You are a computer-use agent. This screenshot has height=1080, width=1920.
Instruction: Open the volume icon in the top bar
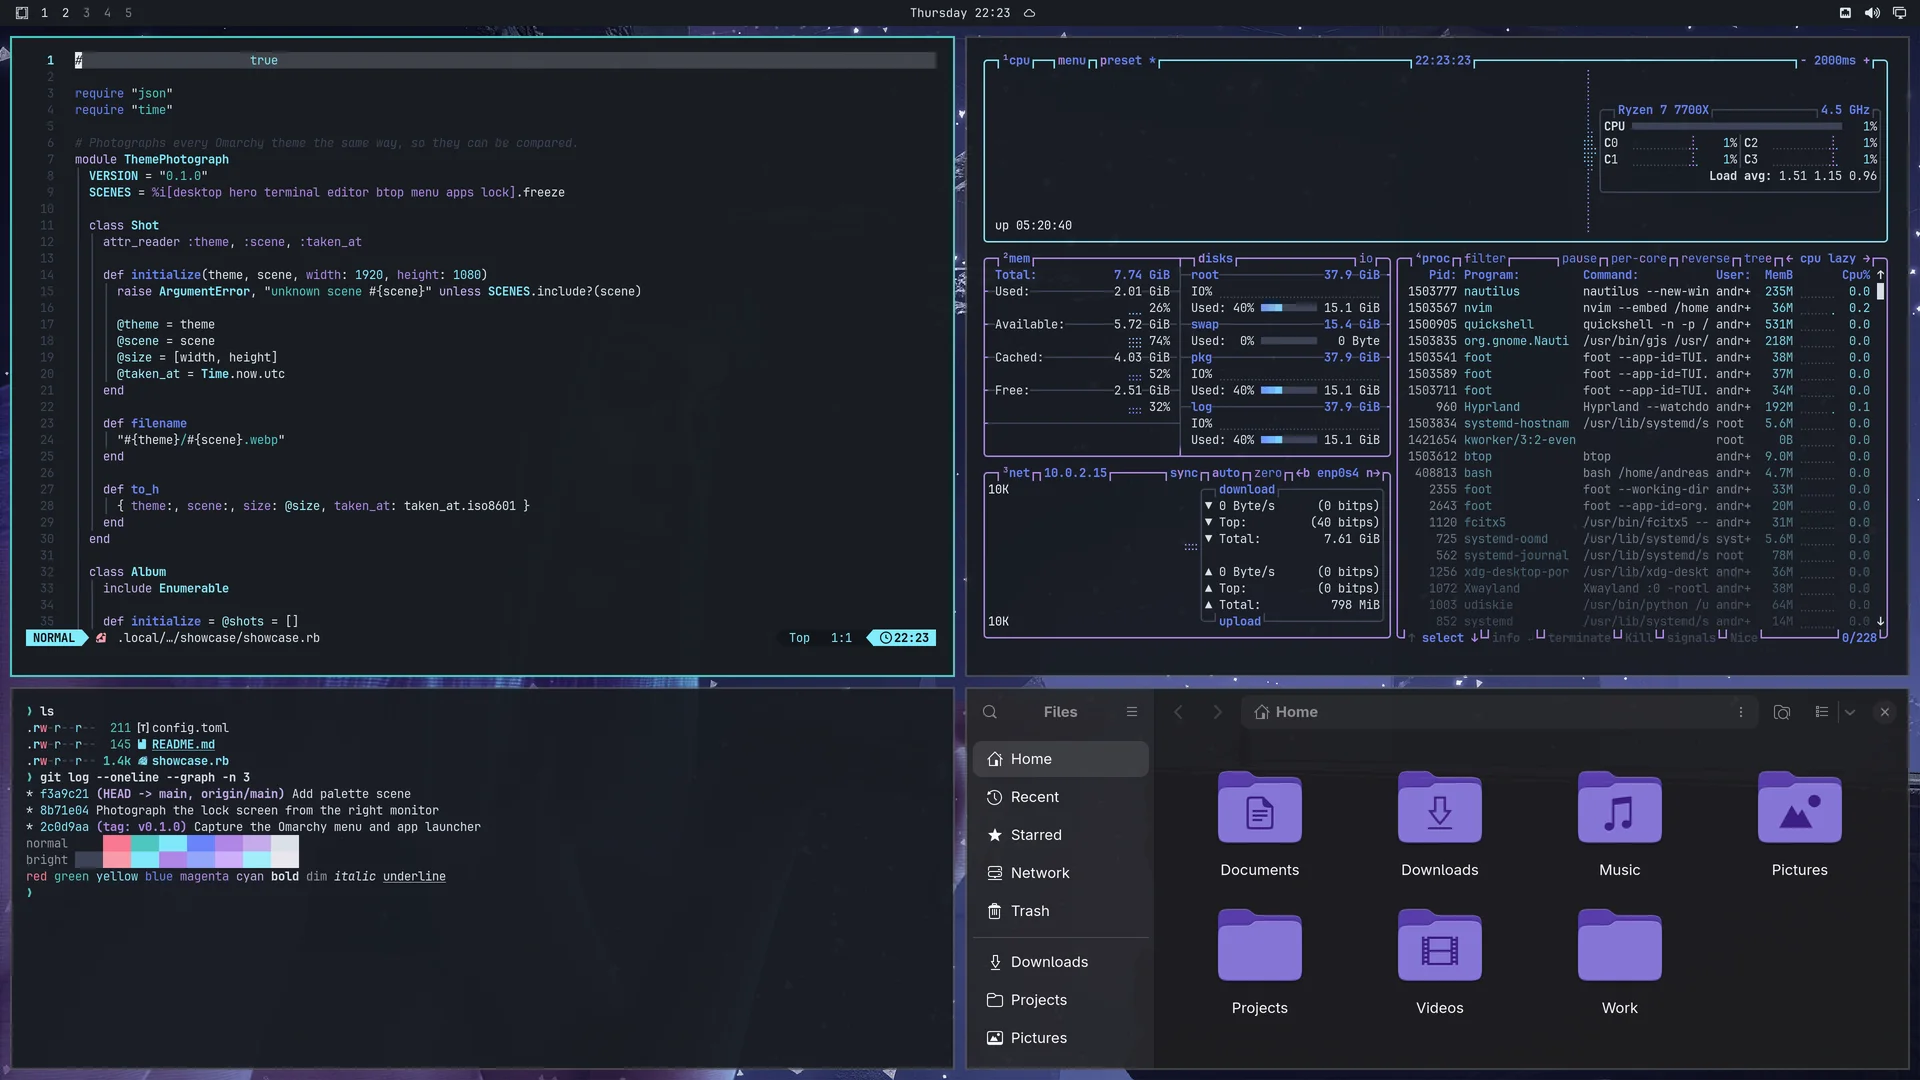(x=1872, y=13)
